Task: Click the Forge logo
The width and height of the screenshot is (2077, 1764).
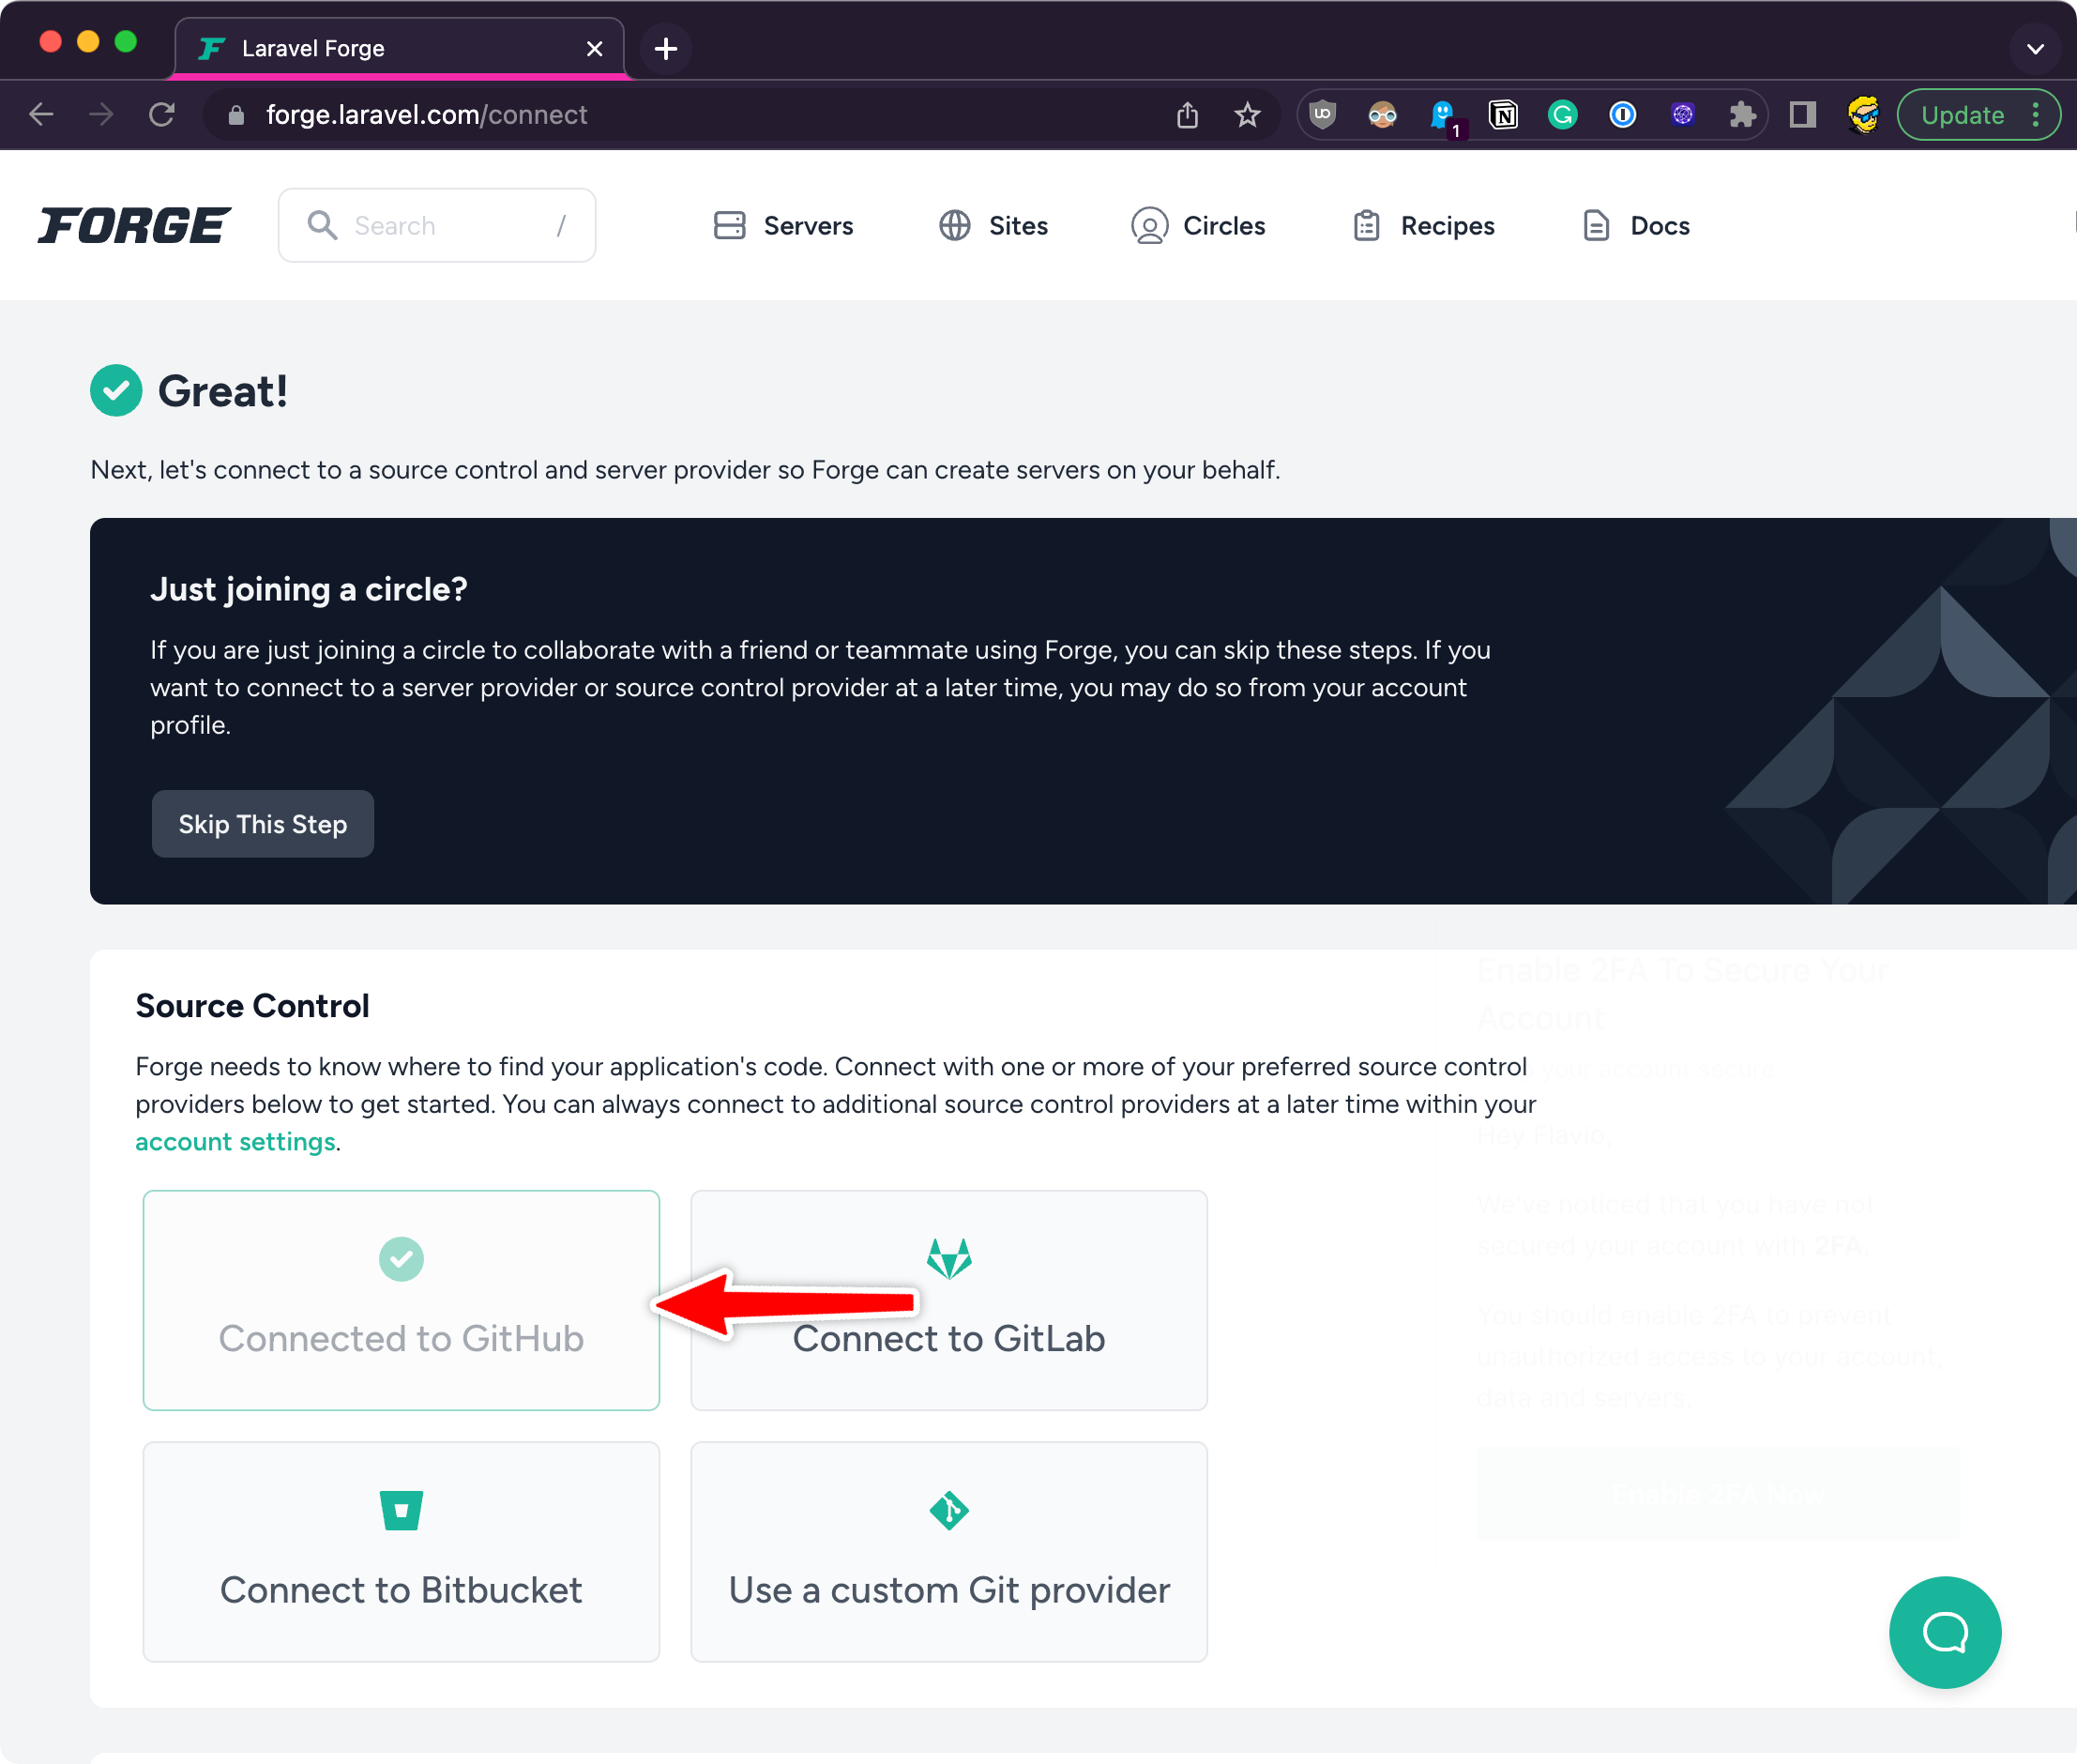Action: point(134,225)
